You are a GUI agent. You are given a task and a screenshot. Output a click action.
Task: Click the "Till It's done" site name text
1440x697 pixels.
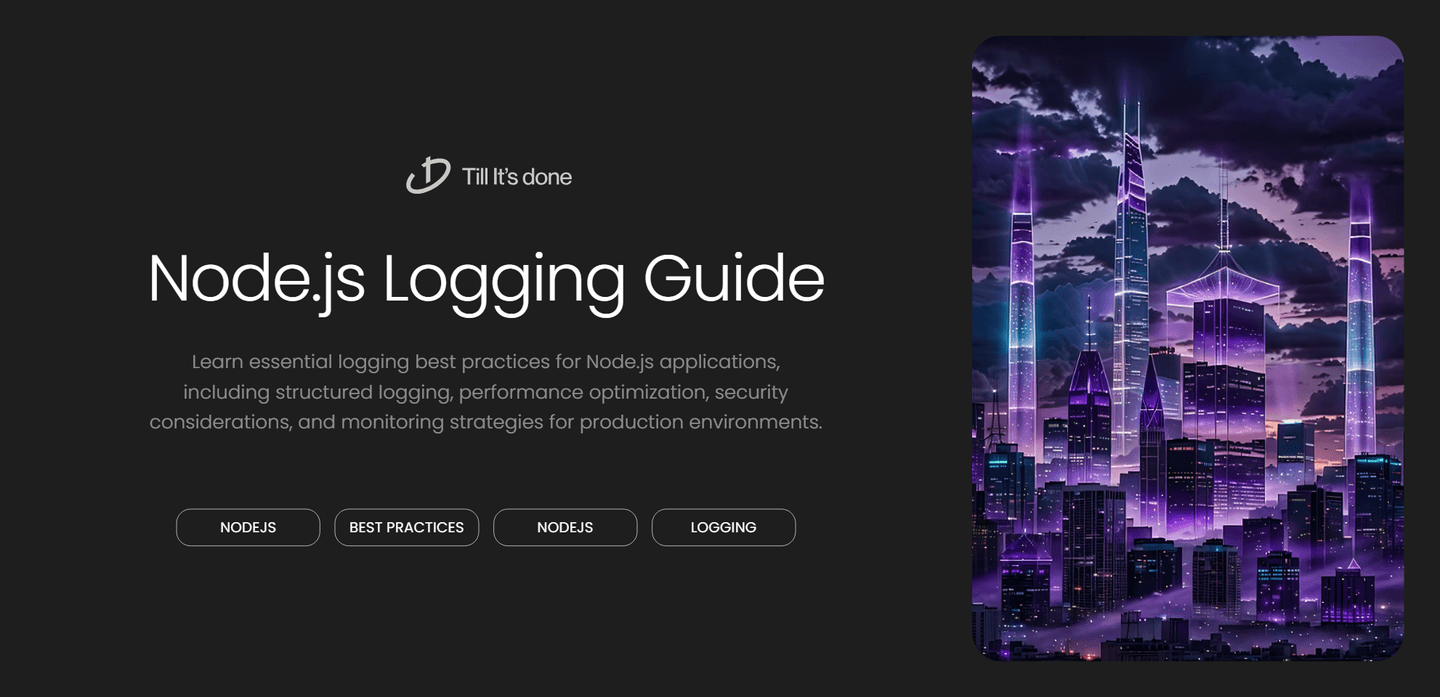(x=516, y=176)
